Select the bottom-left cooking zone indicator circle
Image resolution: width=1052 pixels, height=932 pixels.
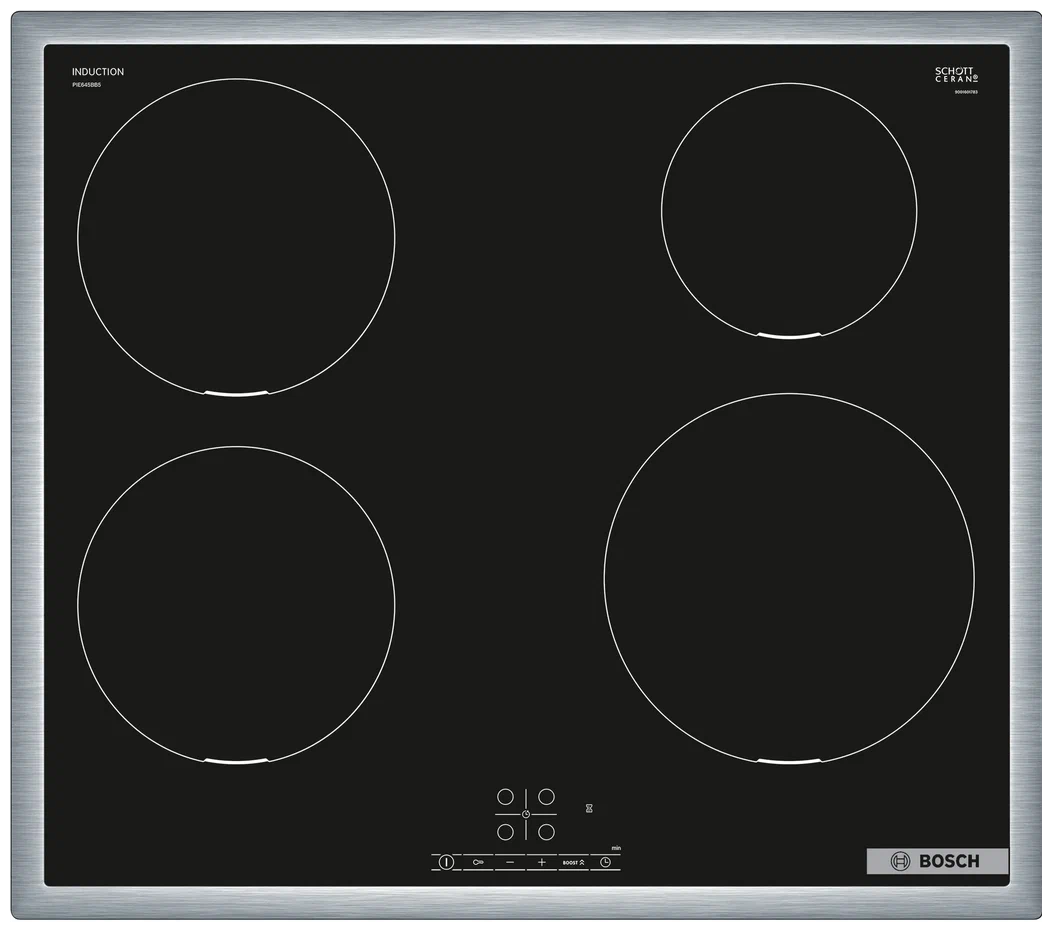506,832
